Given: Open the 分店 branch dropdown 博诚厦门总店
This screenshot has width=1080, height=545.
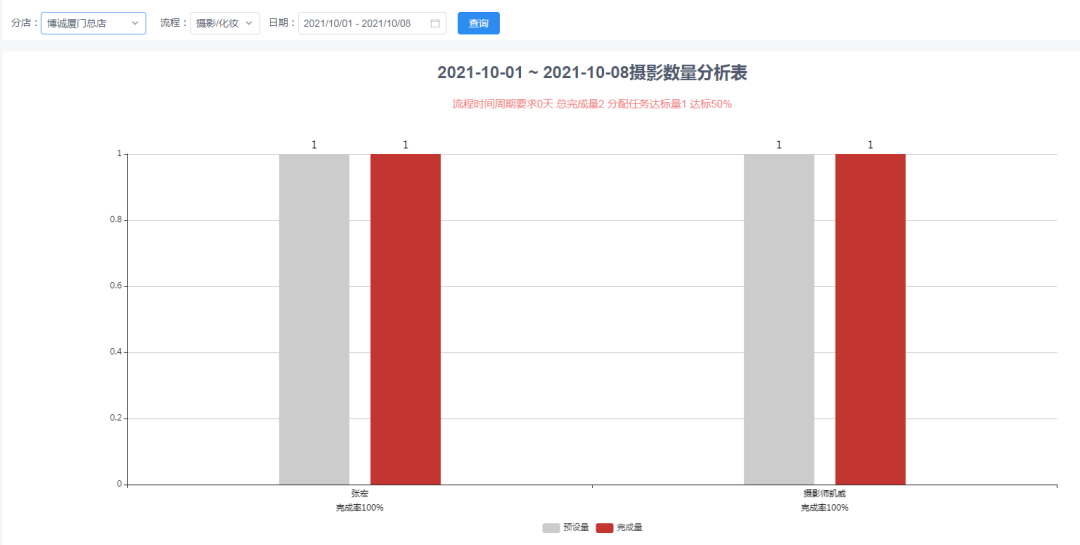Looking at the screenshot, I should click(93, 23).
